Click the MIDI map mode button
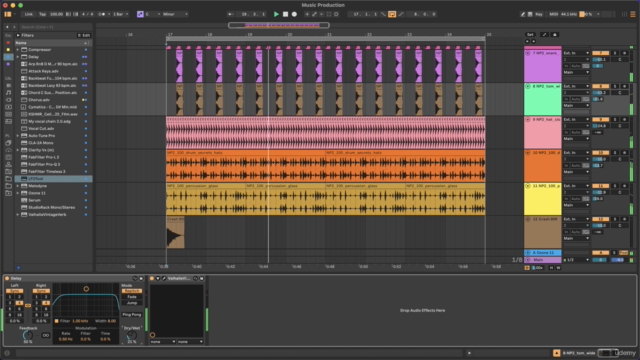Viewport: 640px width, 360px height. click(553, 14)
